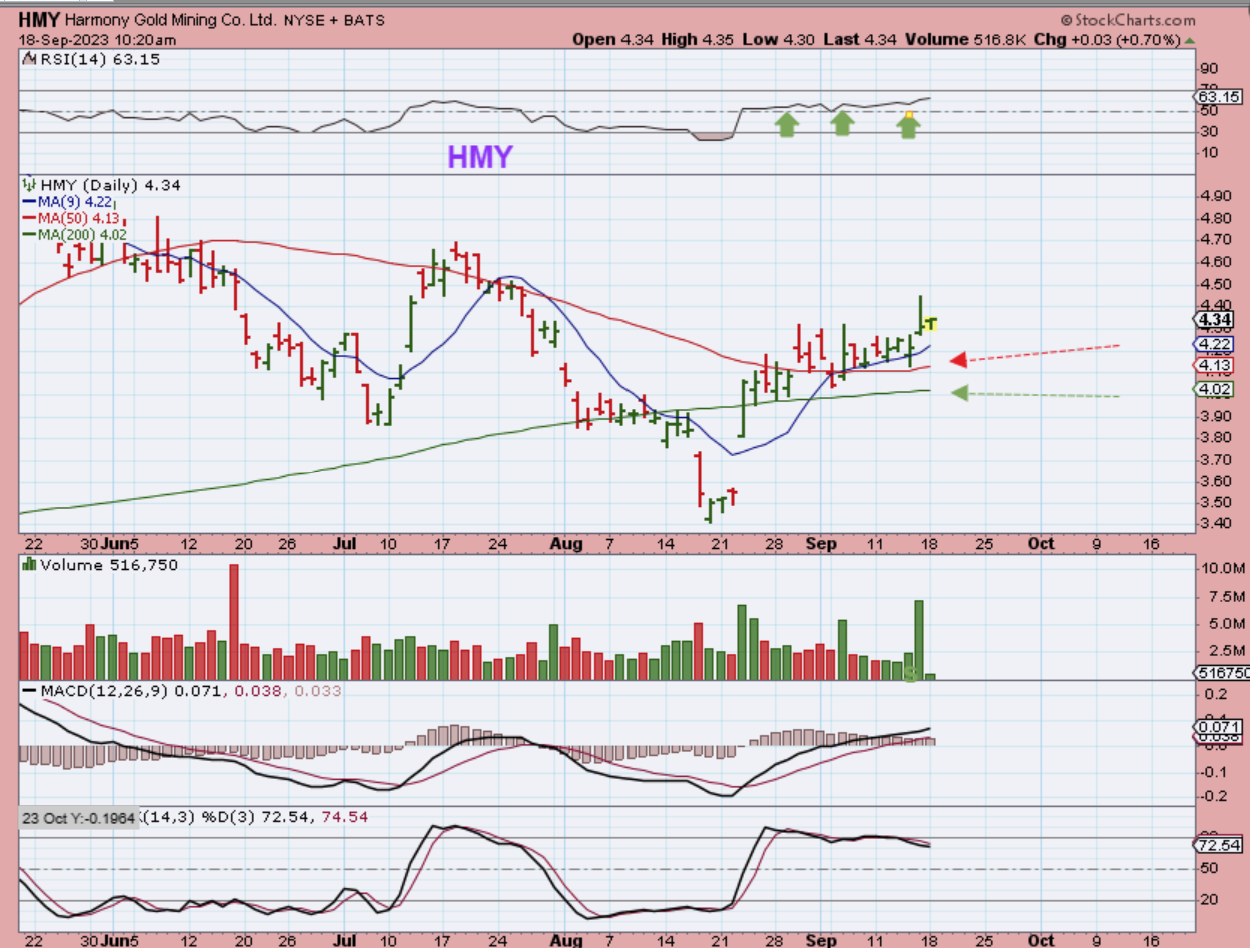Click the blue line marker before MA(9)

click(x=28, y=202)
